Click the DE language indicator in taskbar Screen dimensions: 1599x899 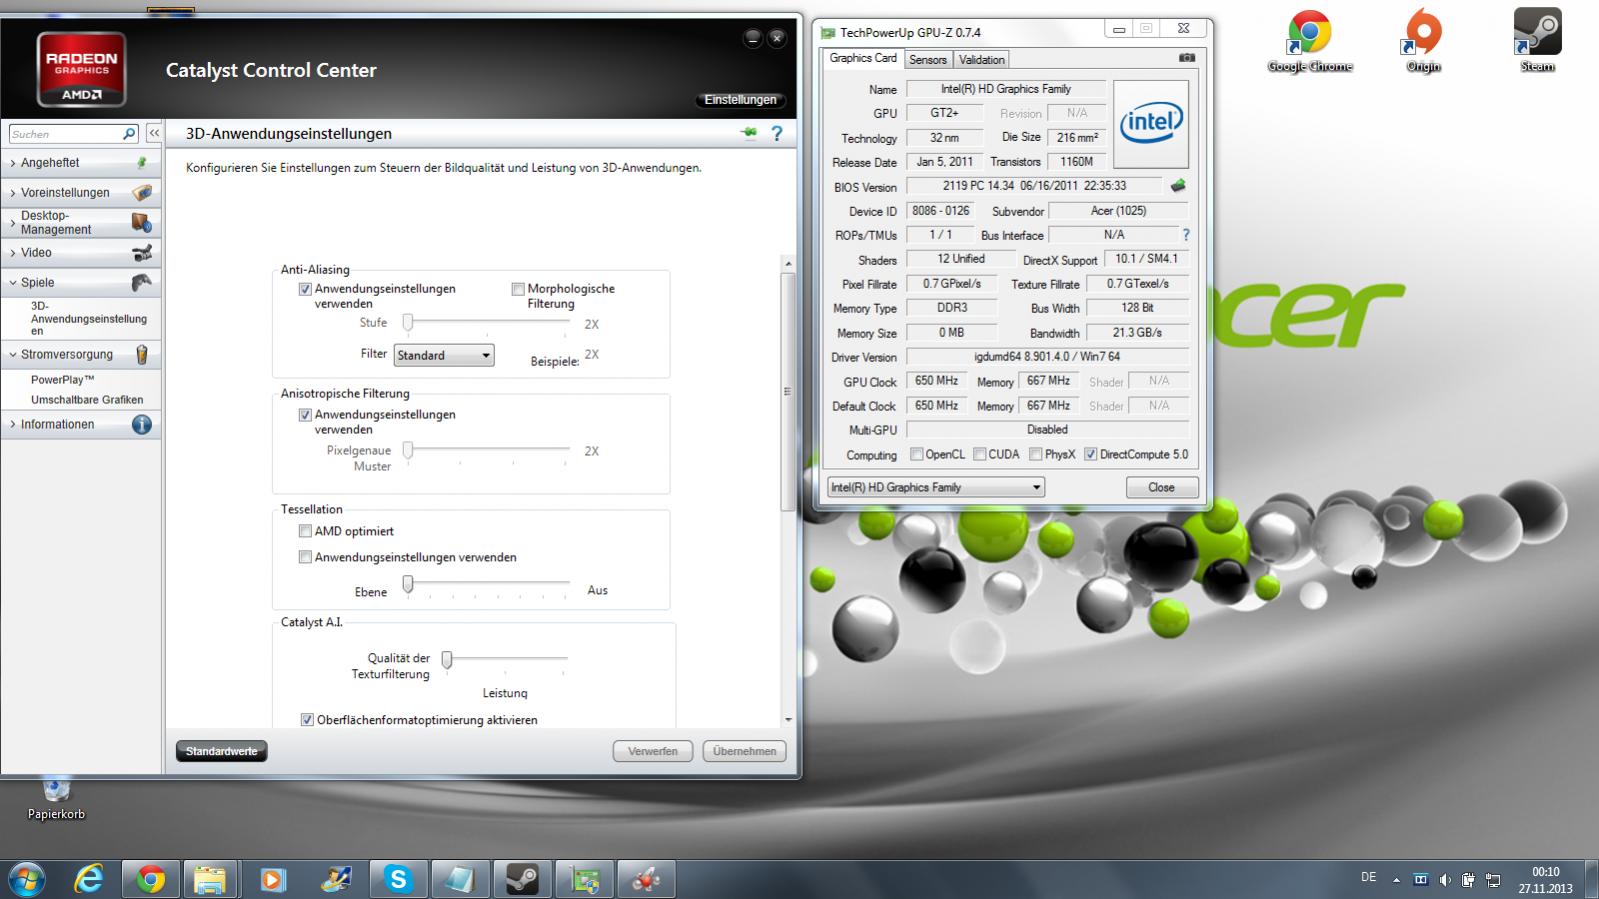pos(1368,877)
